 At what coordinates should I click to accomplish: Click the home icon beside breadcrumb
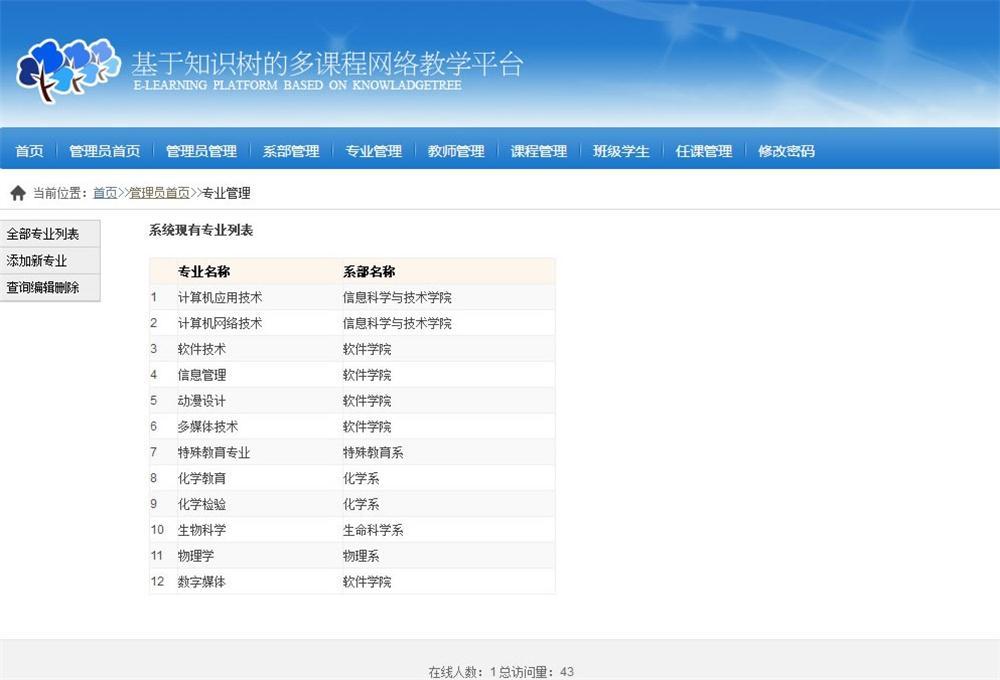click(18, 193)
